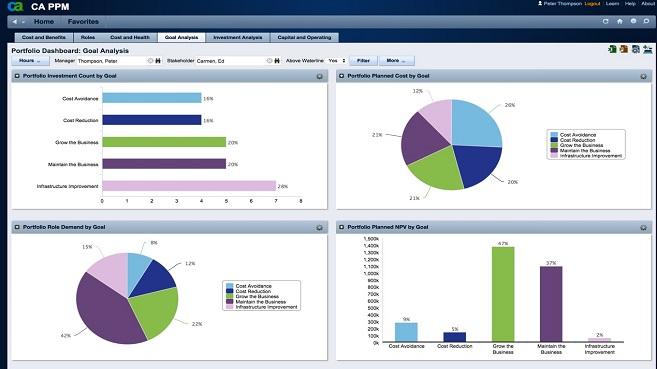This screenshot has width=657, height=369.
Task: Open the Favorites menu
Action: (x=83, y=21)
